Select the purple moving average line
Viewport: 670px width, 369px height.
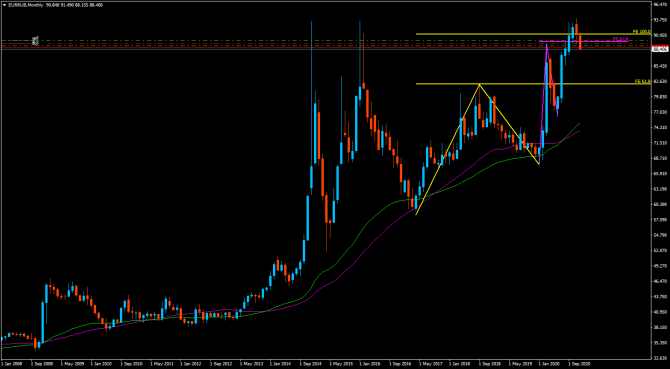coord(363,253)
